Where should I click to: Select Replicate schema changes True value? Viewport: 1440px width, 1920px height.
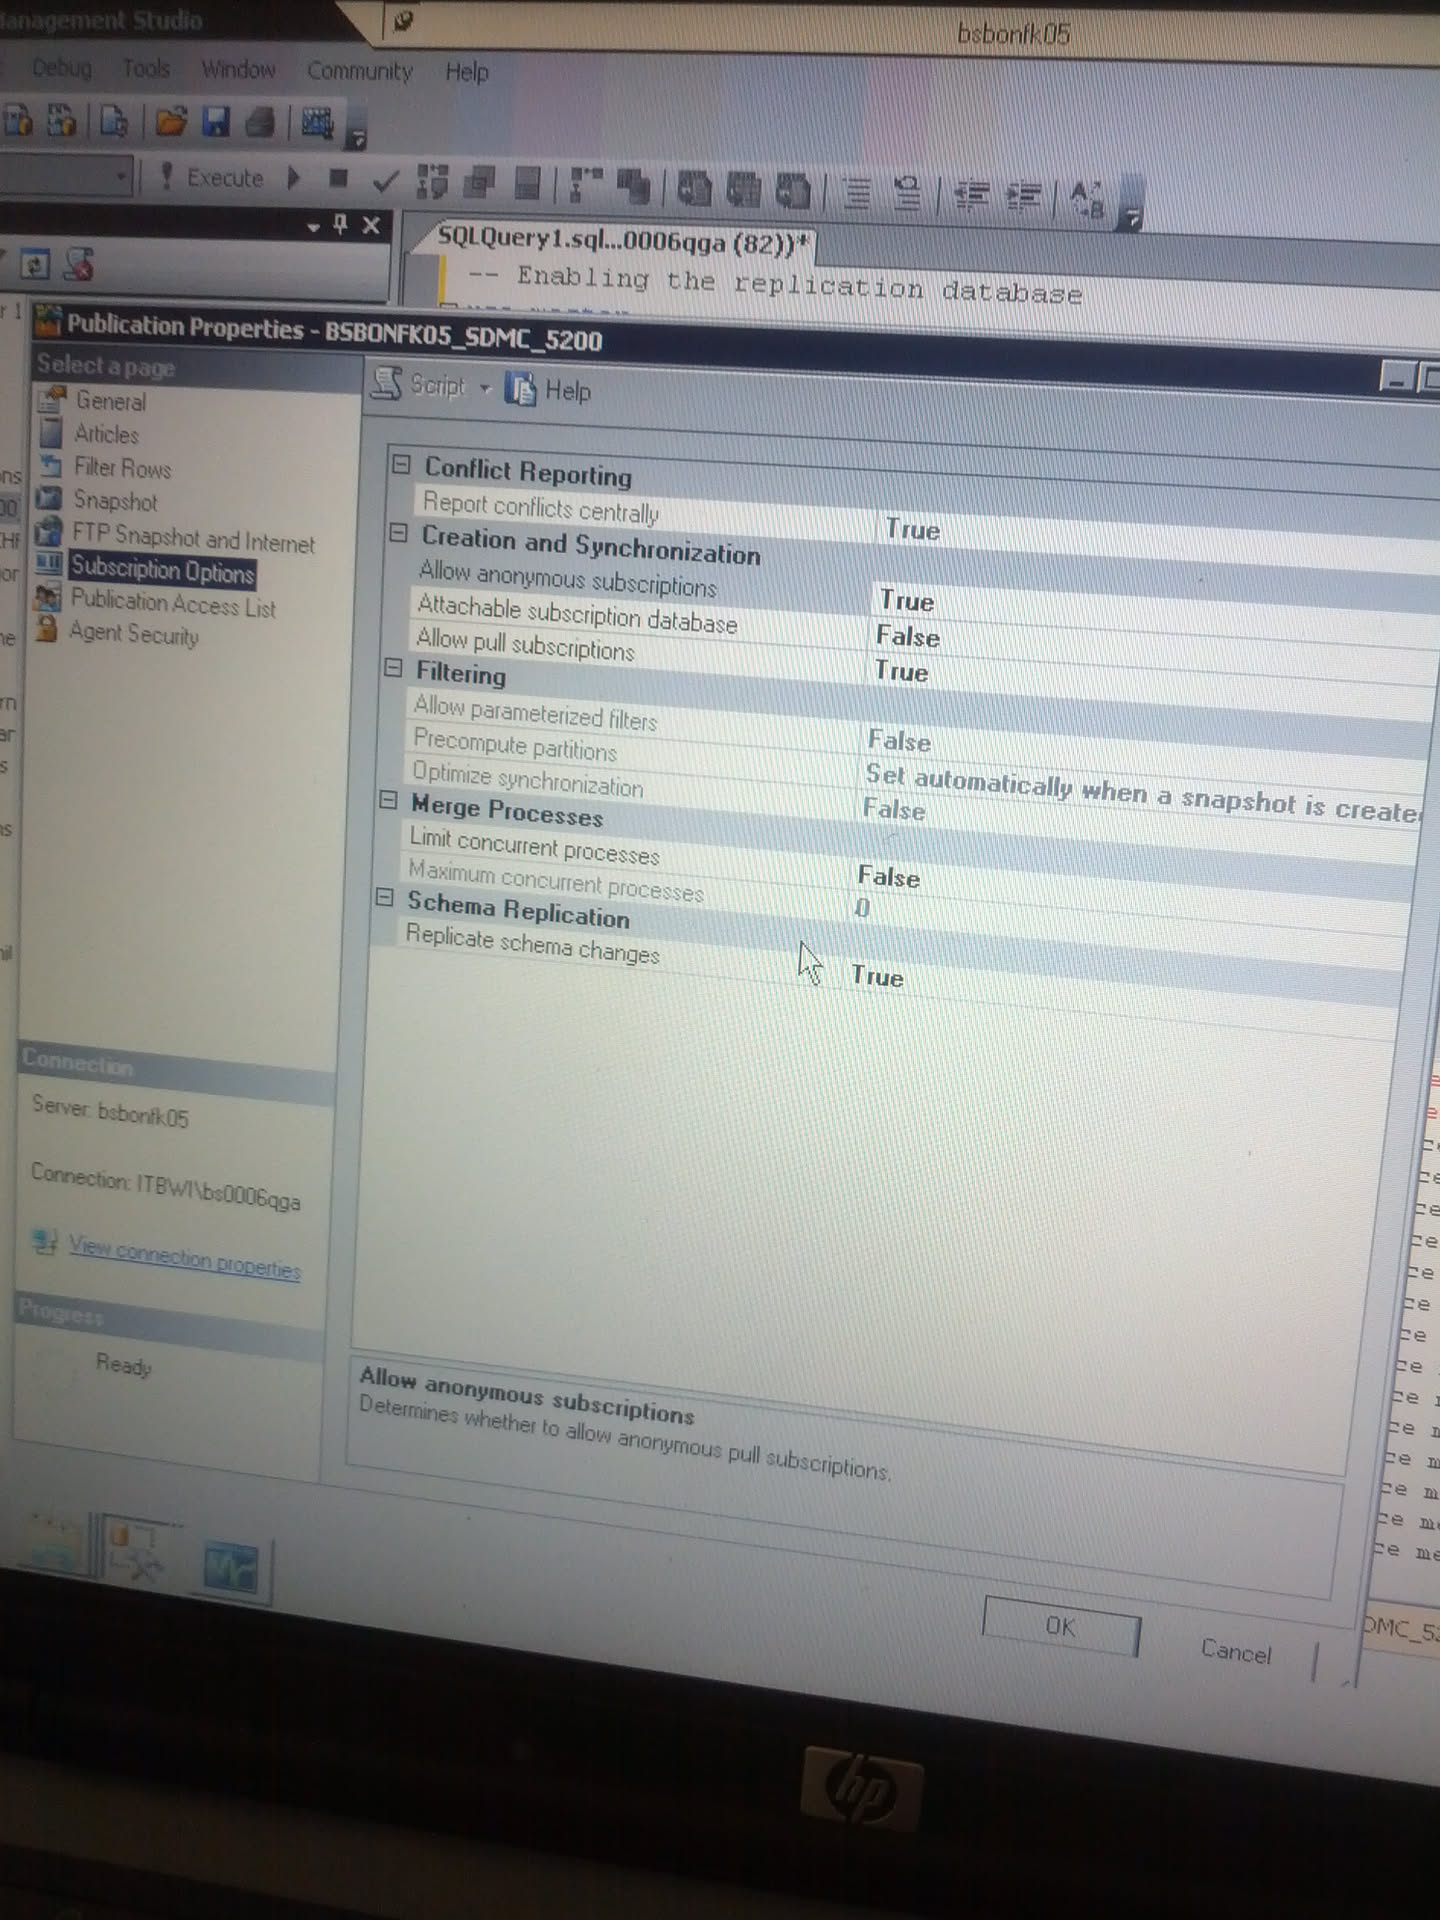877,976
